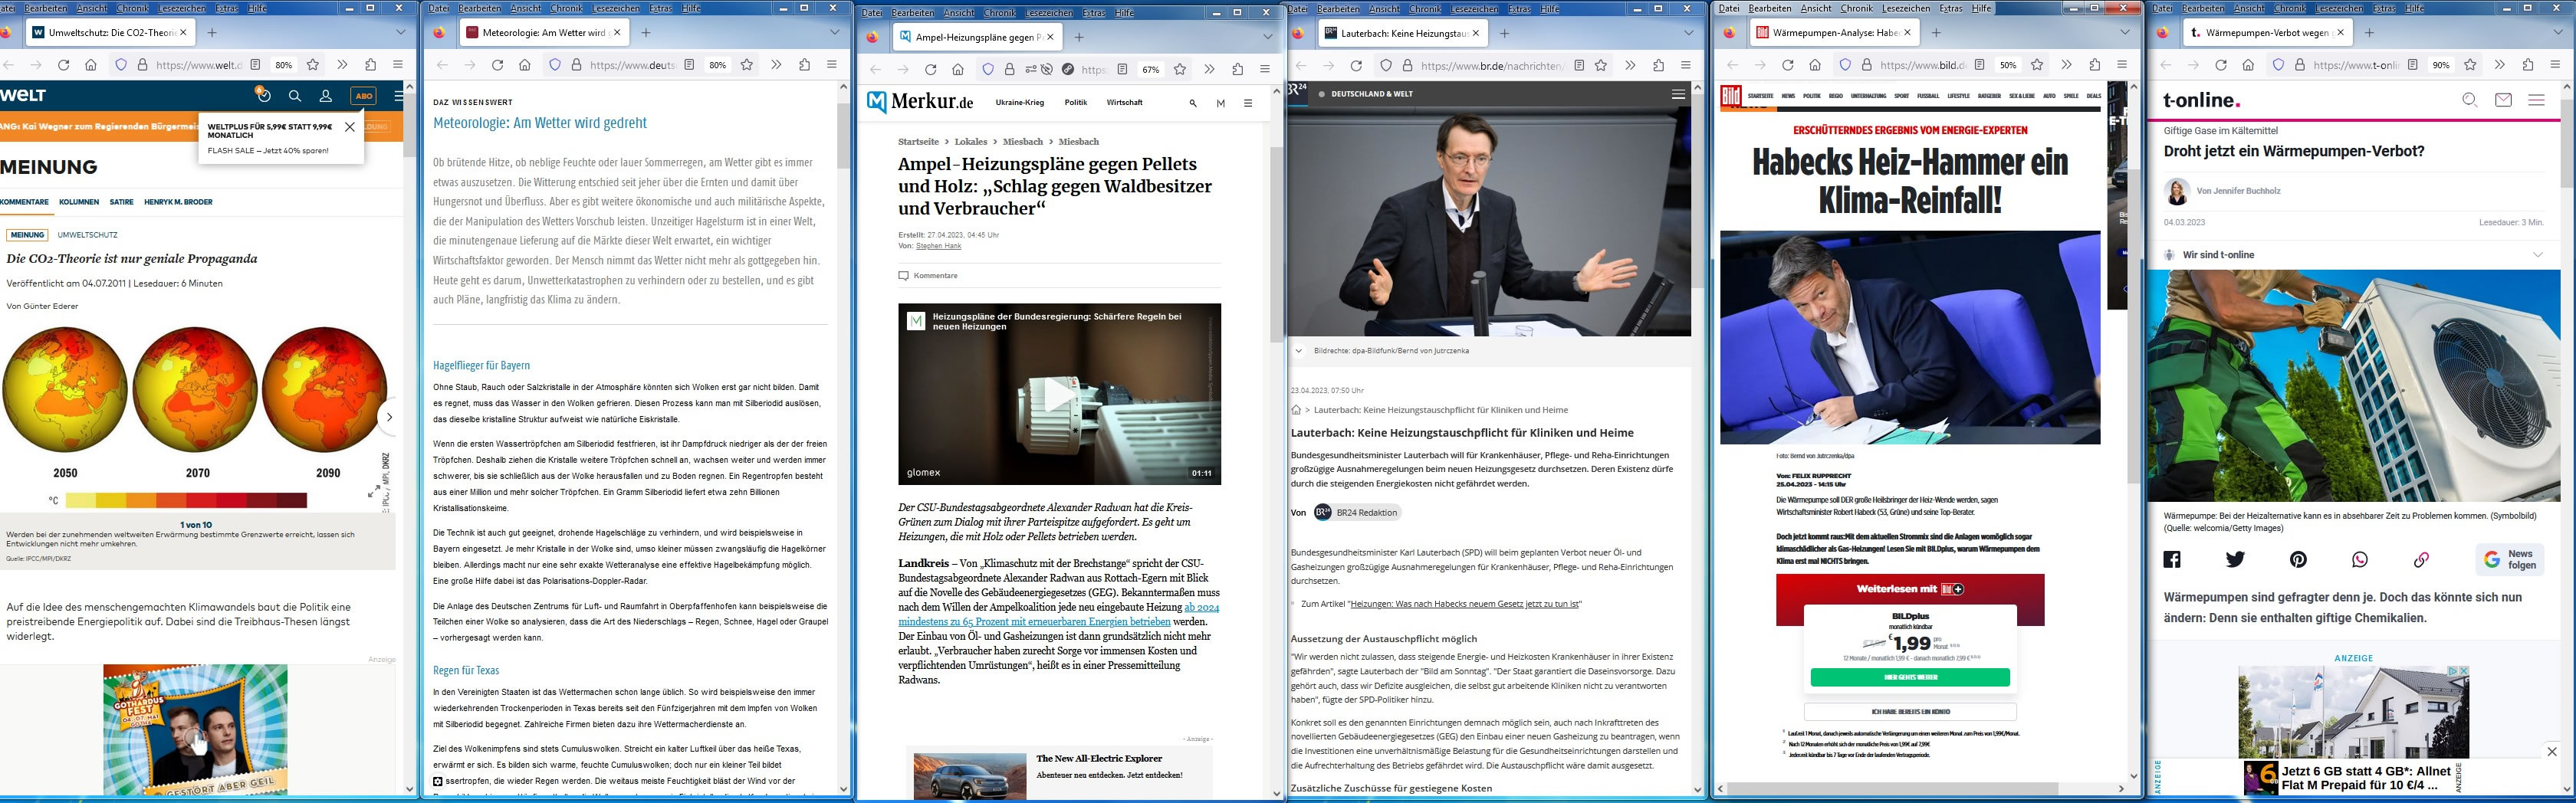Click the Google 'News folgen' button on t-online
2576x803 pixels.
(2509, 559)
